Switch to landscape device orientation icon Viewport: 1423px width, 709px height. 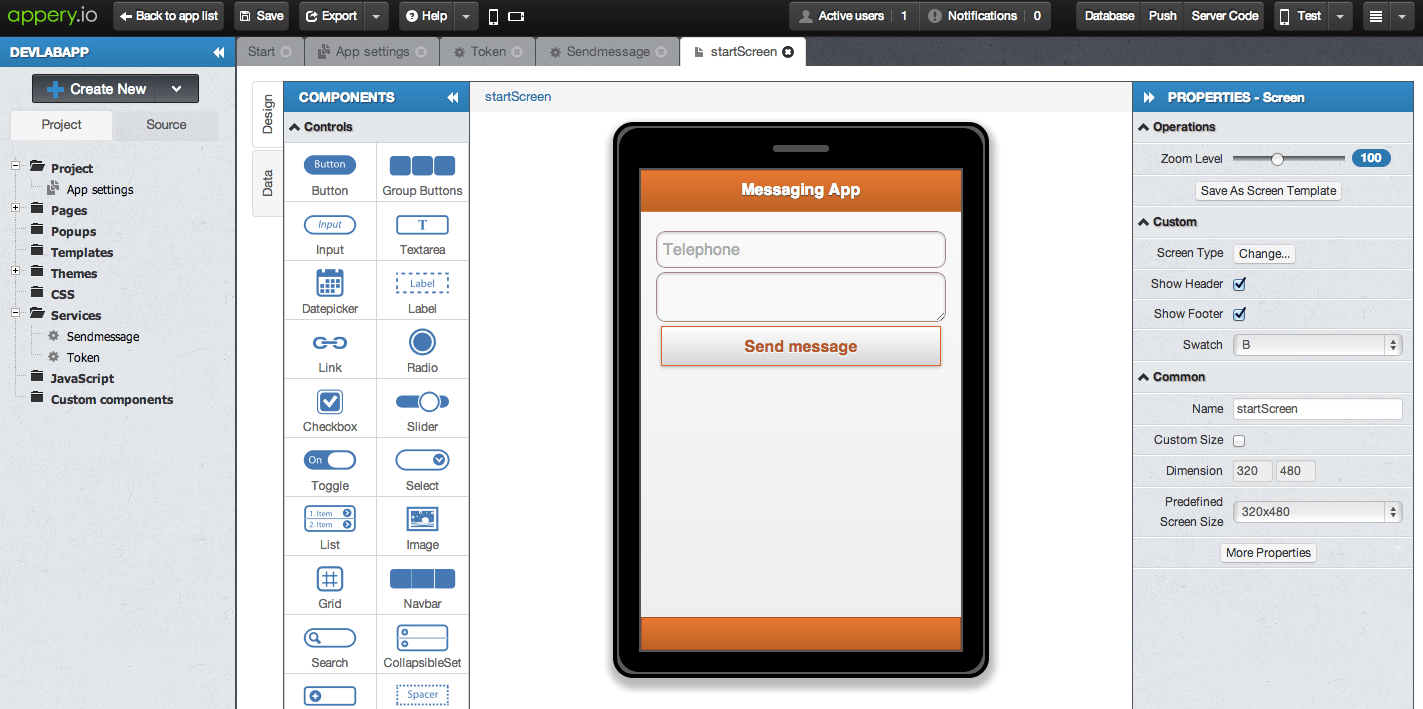point(516,16)
